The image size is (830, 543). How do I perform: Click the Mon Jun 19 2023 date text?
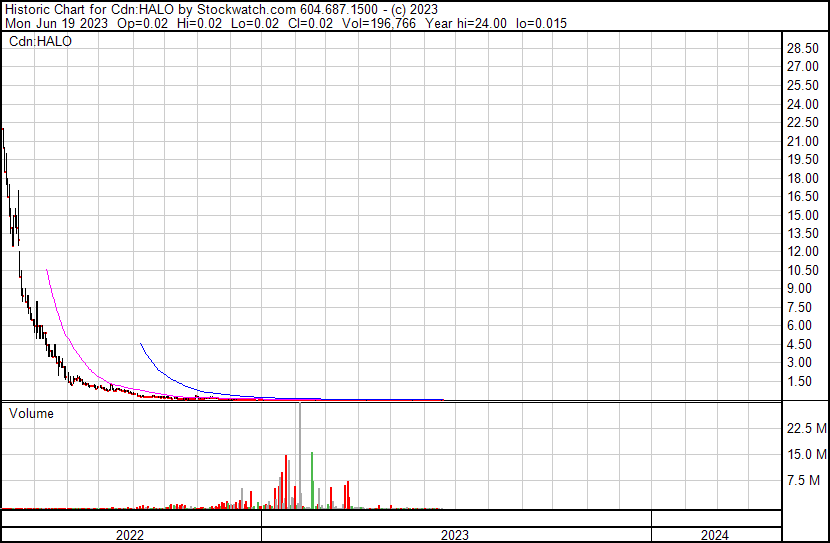57,23
